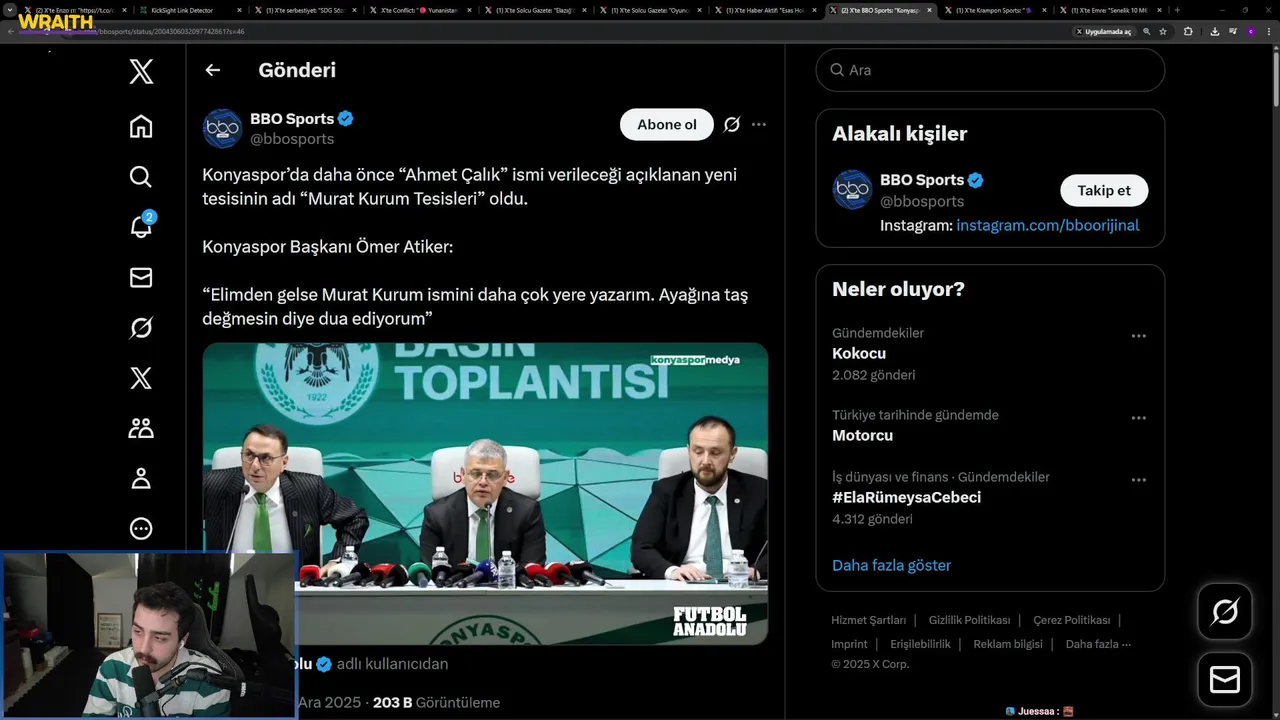Open a new browser tab with plus

(x=1177, y=10)
